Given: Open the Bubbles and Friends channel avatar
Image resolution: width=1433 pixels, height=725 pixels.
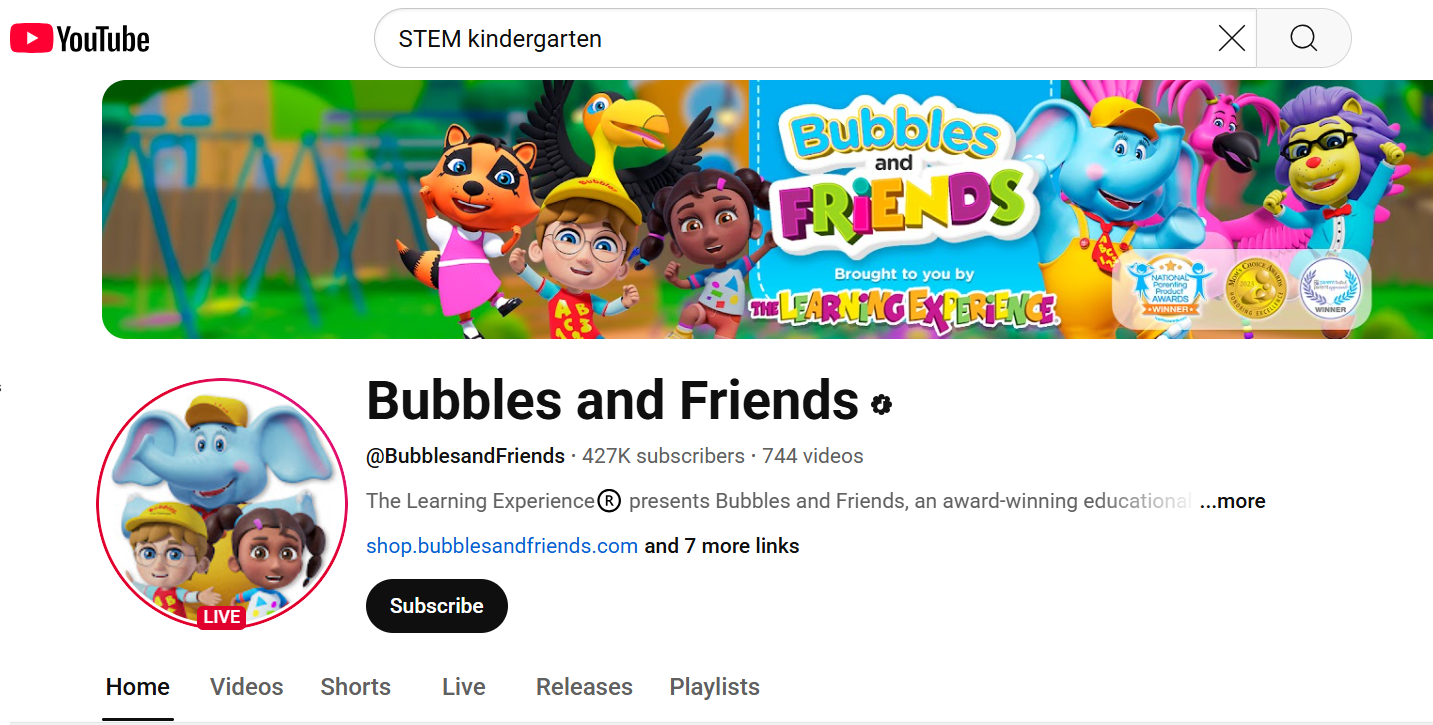Looking at the screenshot, I should click(222, 504).
